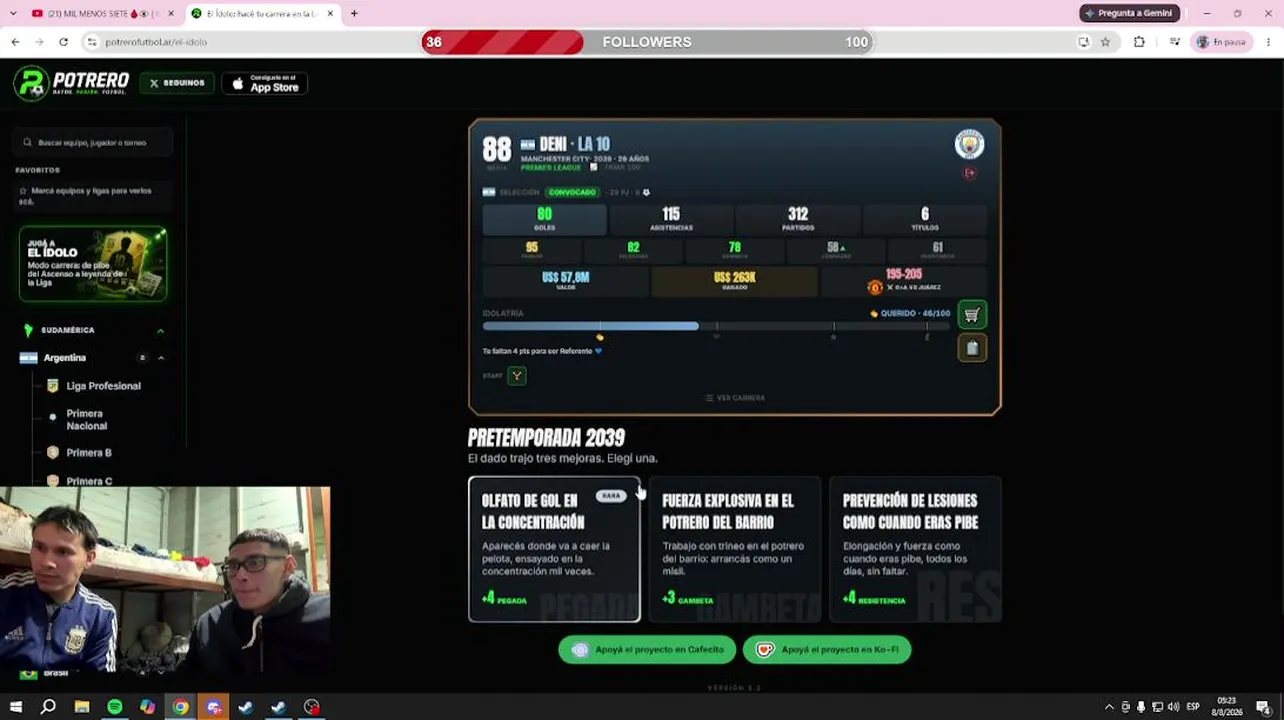Open the shop cart icon on player card
The width and height of the screenshot is (1284, 720).
click(x=971, y=315)
